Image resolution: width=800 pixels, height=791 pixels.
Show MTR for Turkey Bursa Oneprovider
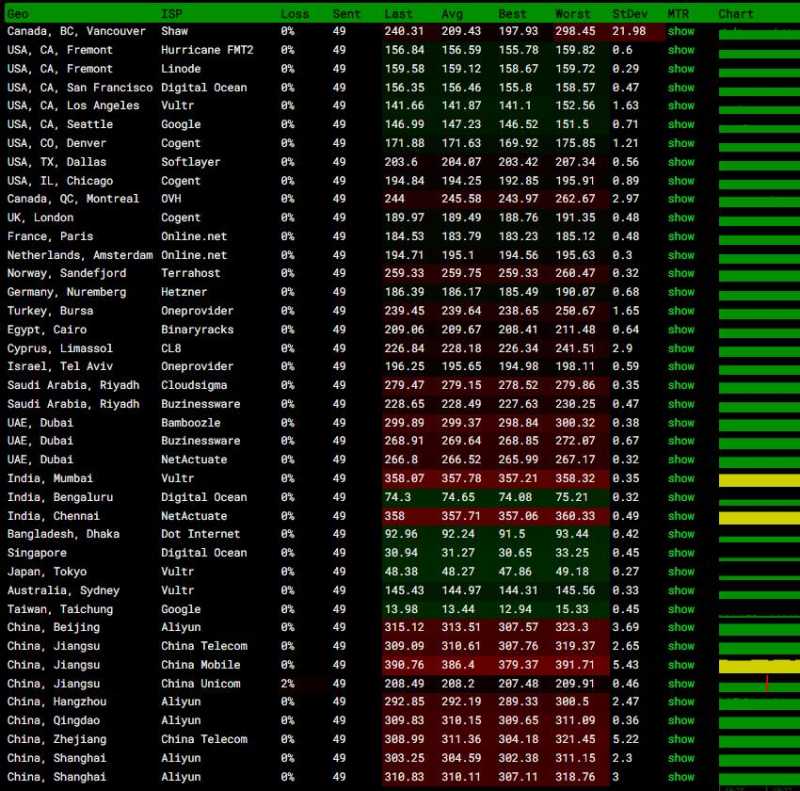pos(681,311)
